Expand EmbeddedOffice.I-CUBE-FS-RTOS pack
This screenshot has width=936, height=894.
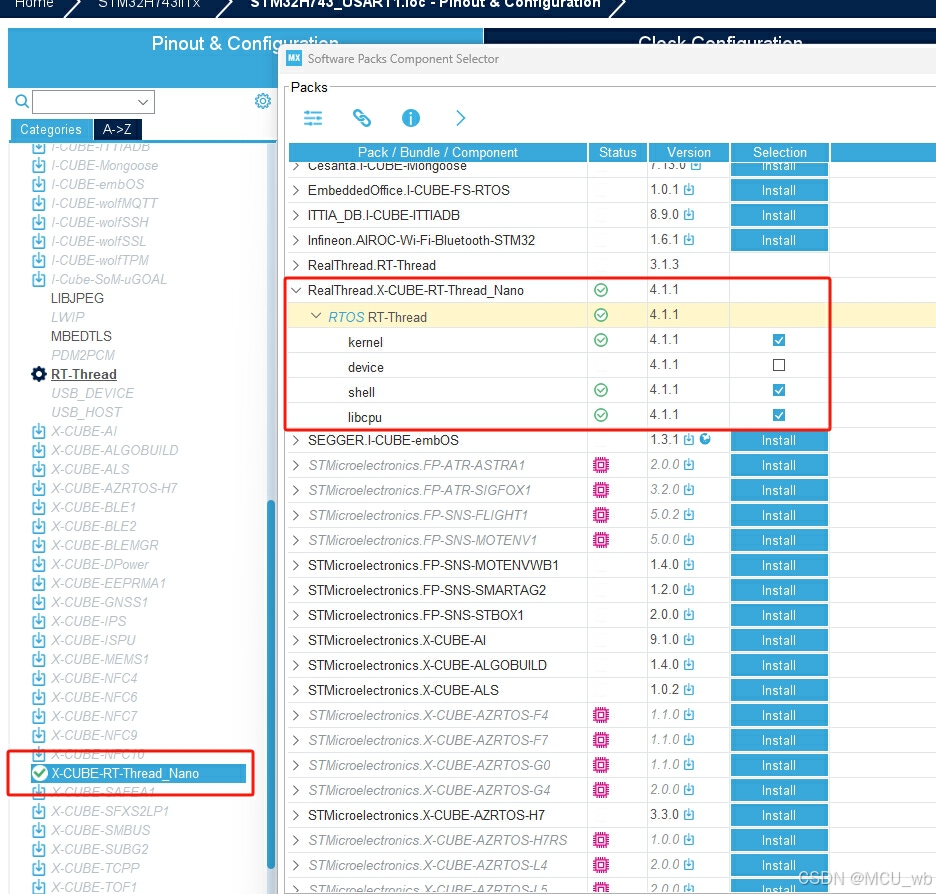click(296, 190)
